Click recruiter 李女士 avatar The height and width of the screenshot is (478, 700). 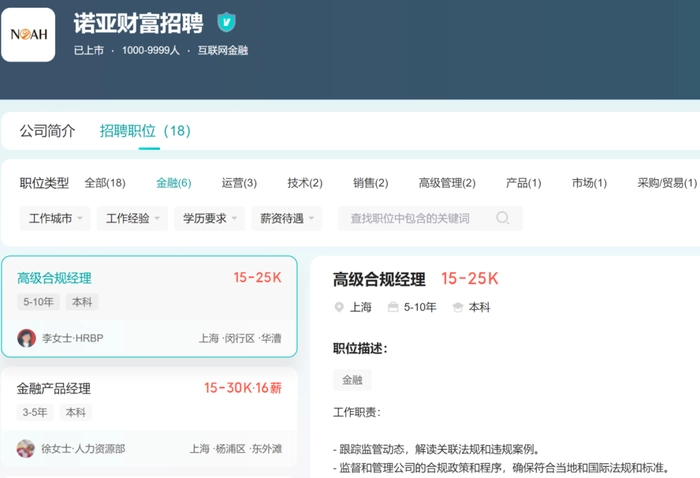click(x=27, y=338)
